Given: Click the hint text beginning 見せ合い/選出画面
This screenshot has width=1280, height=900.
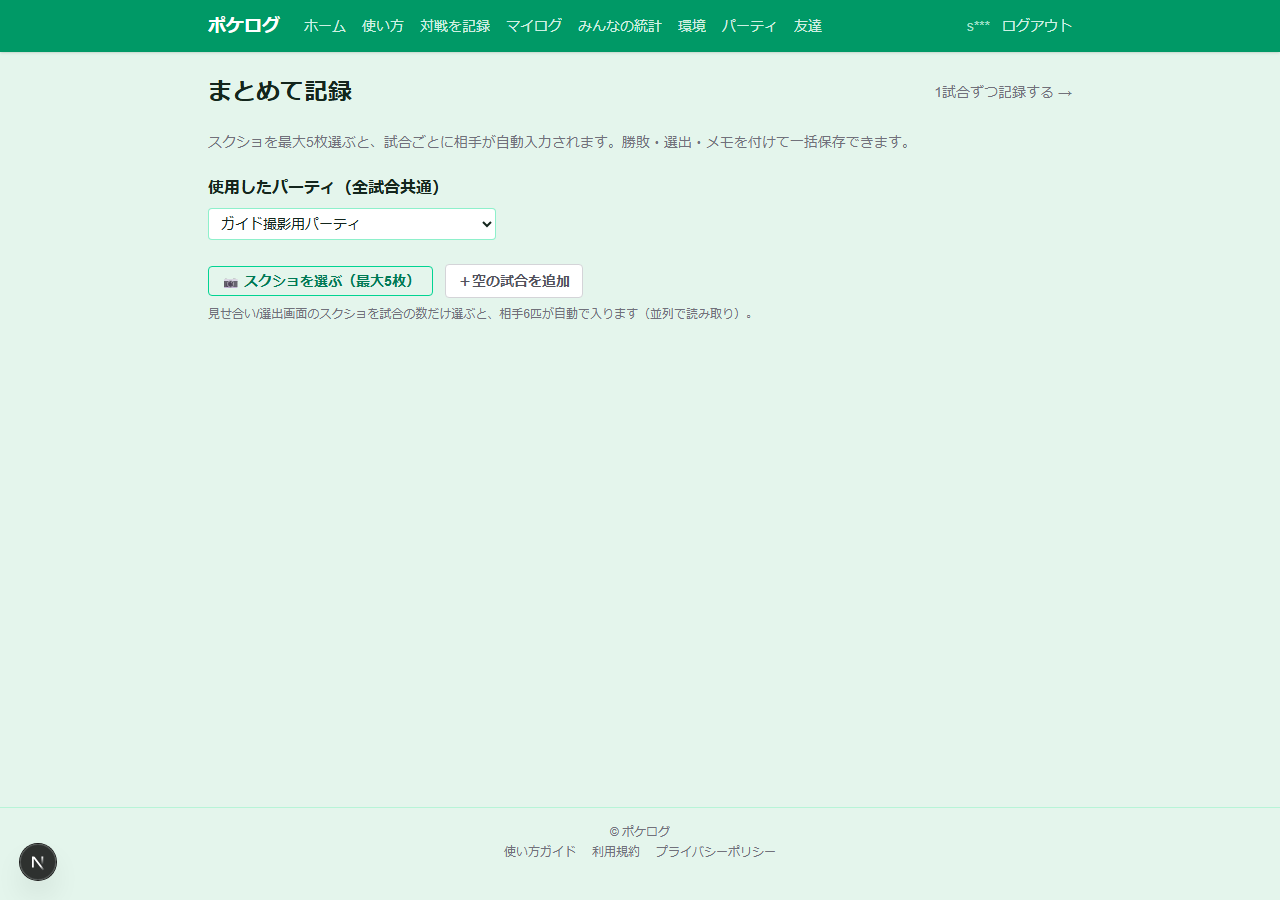Looking at the screenshot, I should tap(480, 313).
